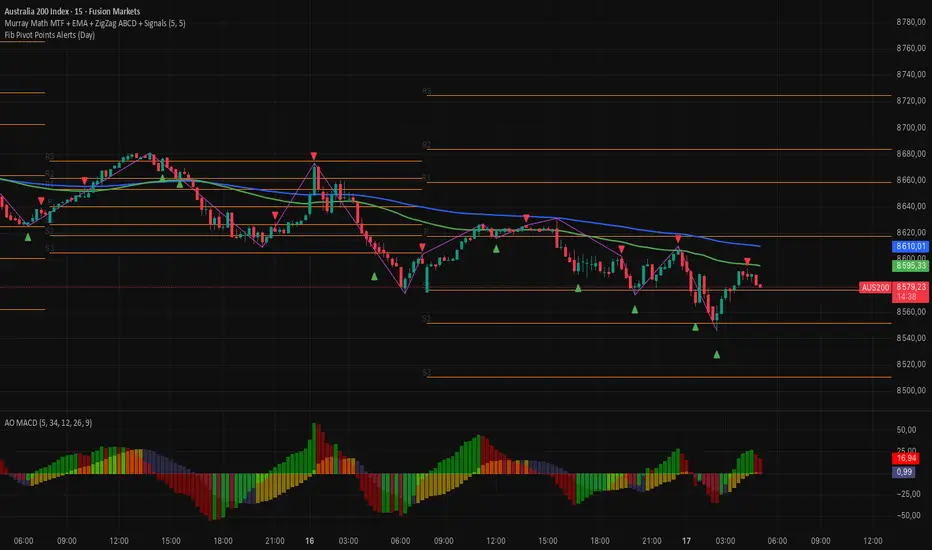Viewport: 932px width, 550px height.
Task: Click the red sell arrow above the peak near 03:00 on day 16
Action: [314, 156]
